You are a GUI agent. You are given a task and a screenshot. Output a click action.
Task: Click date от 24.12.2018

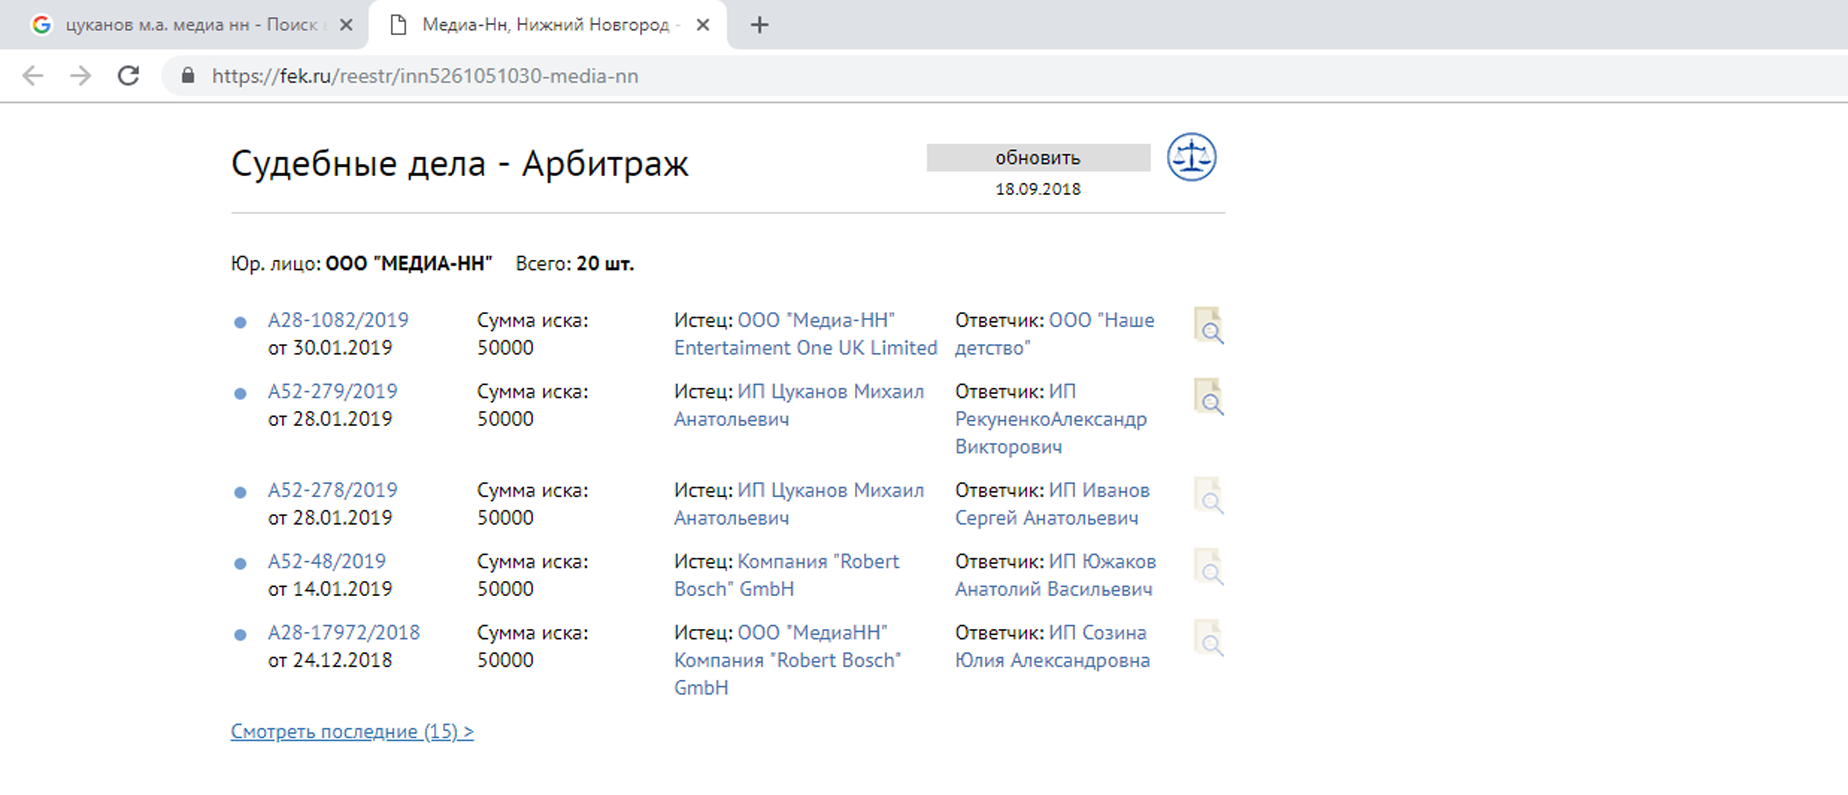tap(330, 660)
